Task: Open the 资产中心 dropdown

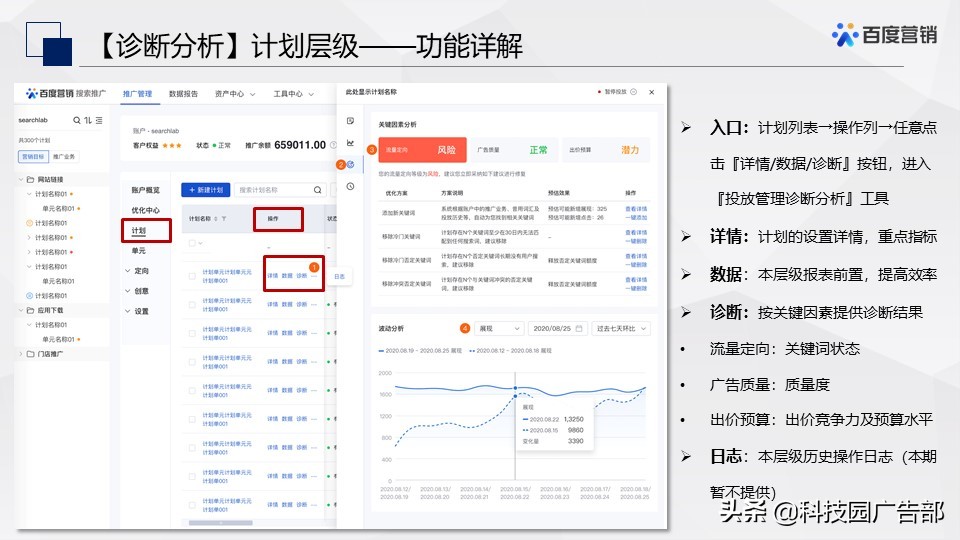Action: pyautogui.click(x=235, y=94)
